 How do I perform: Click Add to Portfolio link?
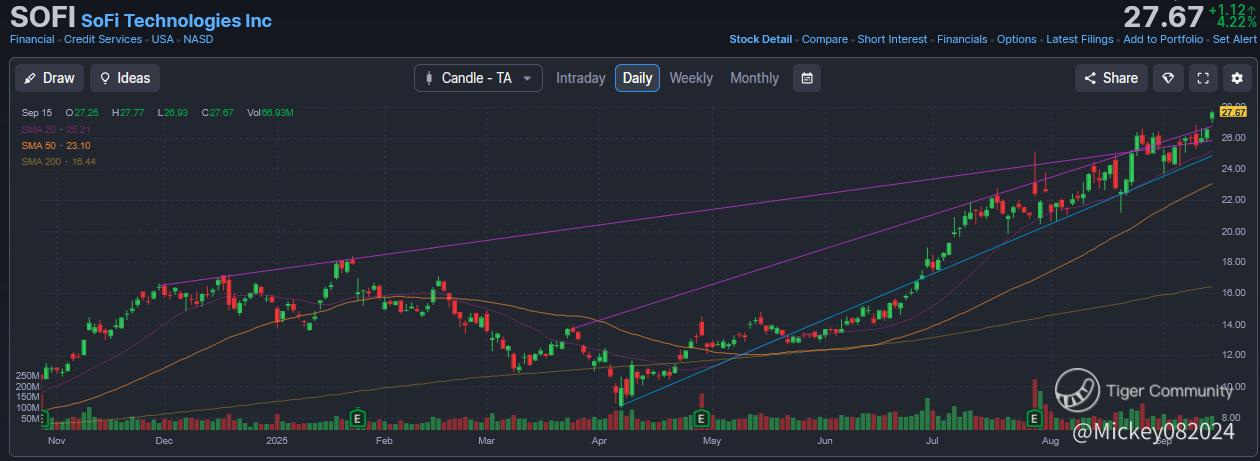pos(1164,40)
